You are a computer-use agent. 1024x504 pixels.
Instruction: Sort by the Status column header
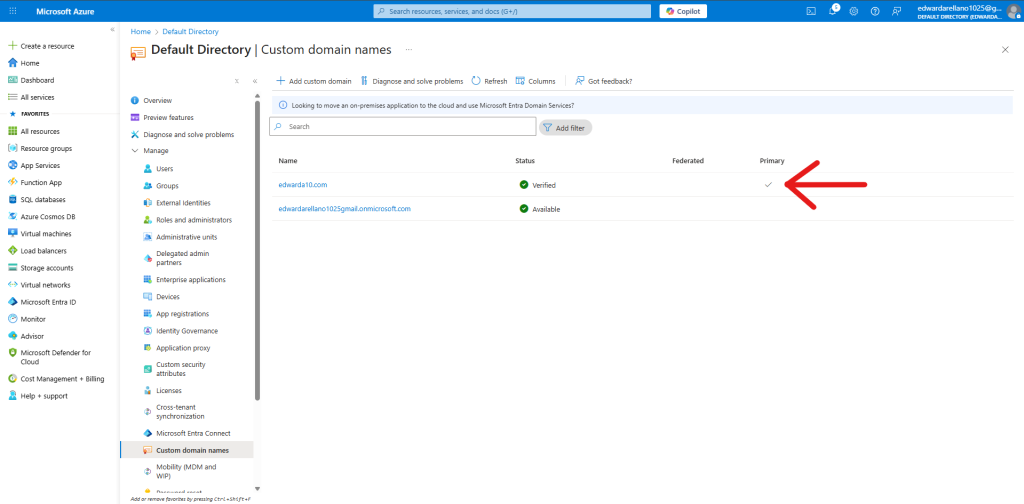(525, 161)
